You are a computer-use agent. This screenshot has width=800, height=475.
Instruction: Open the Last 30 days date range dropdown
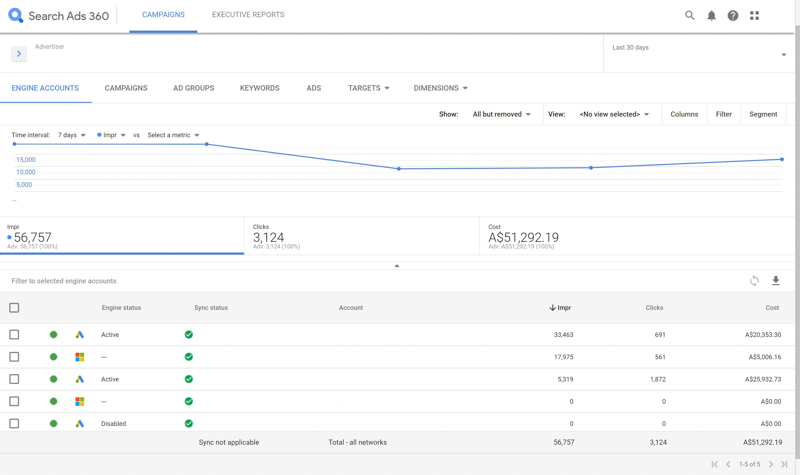(699, 54)
